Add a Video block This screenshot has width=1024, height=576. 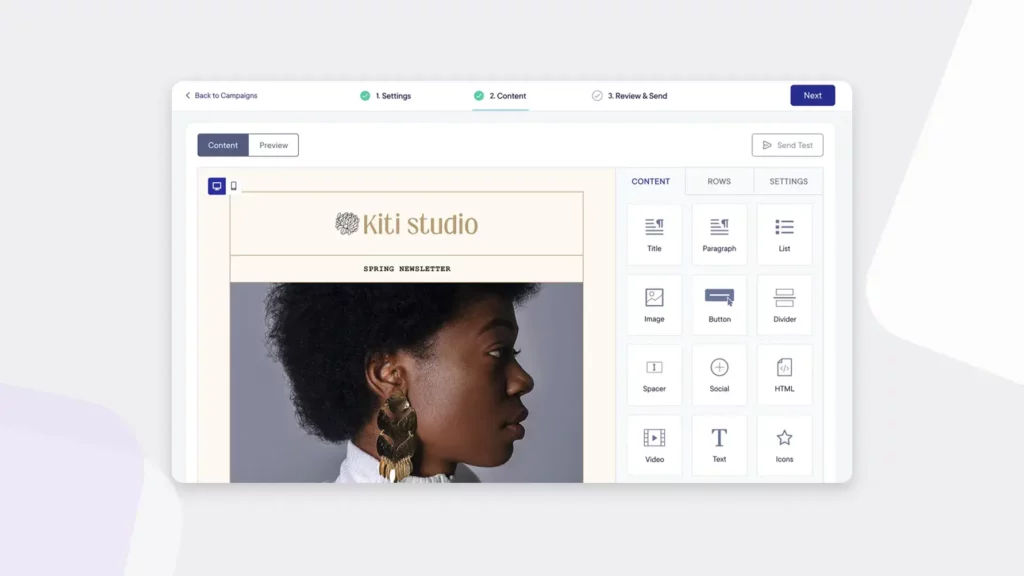pos(654,445)
